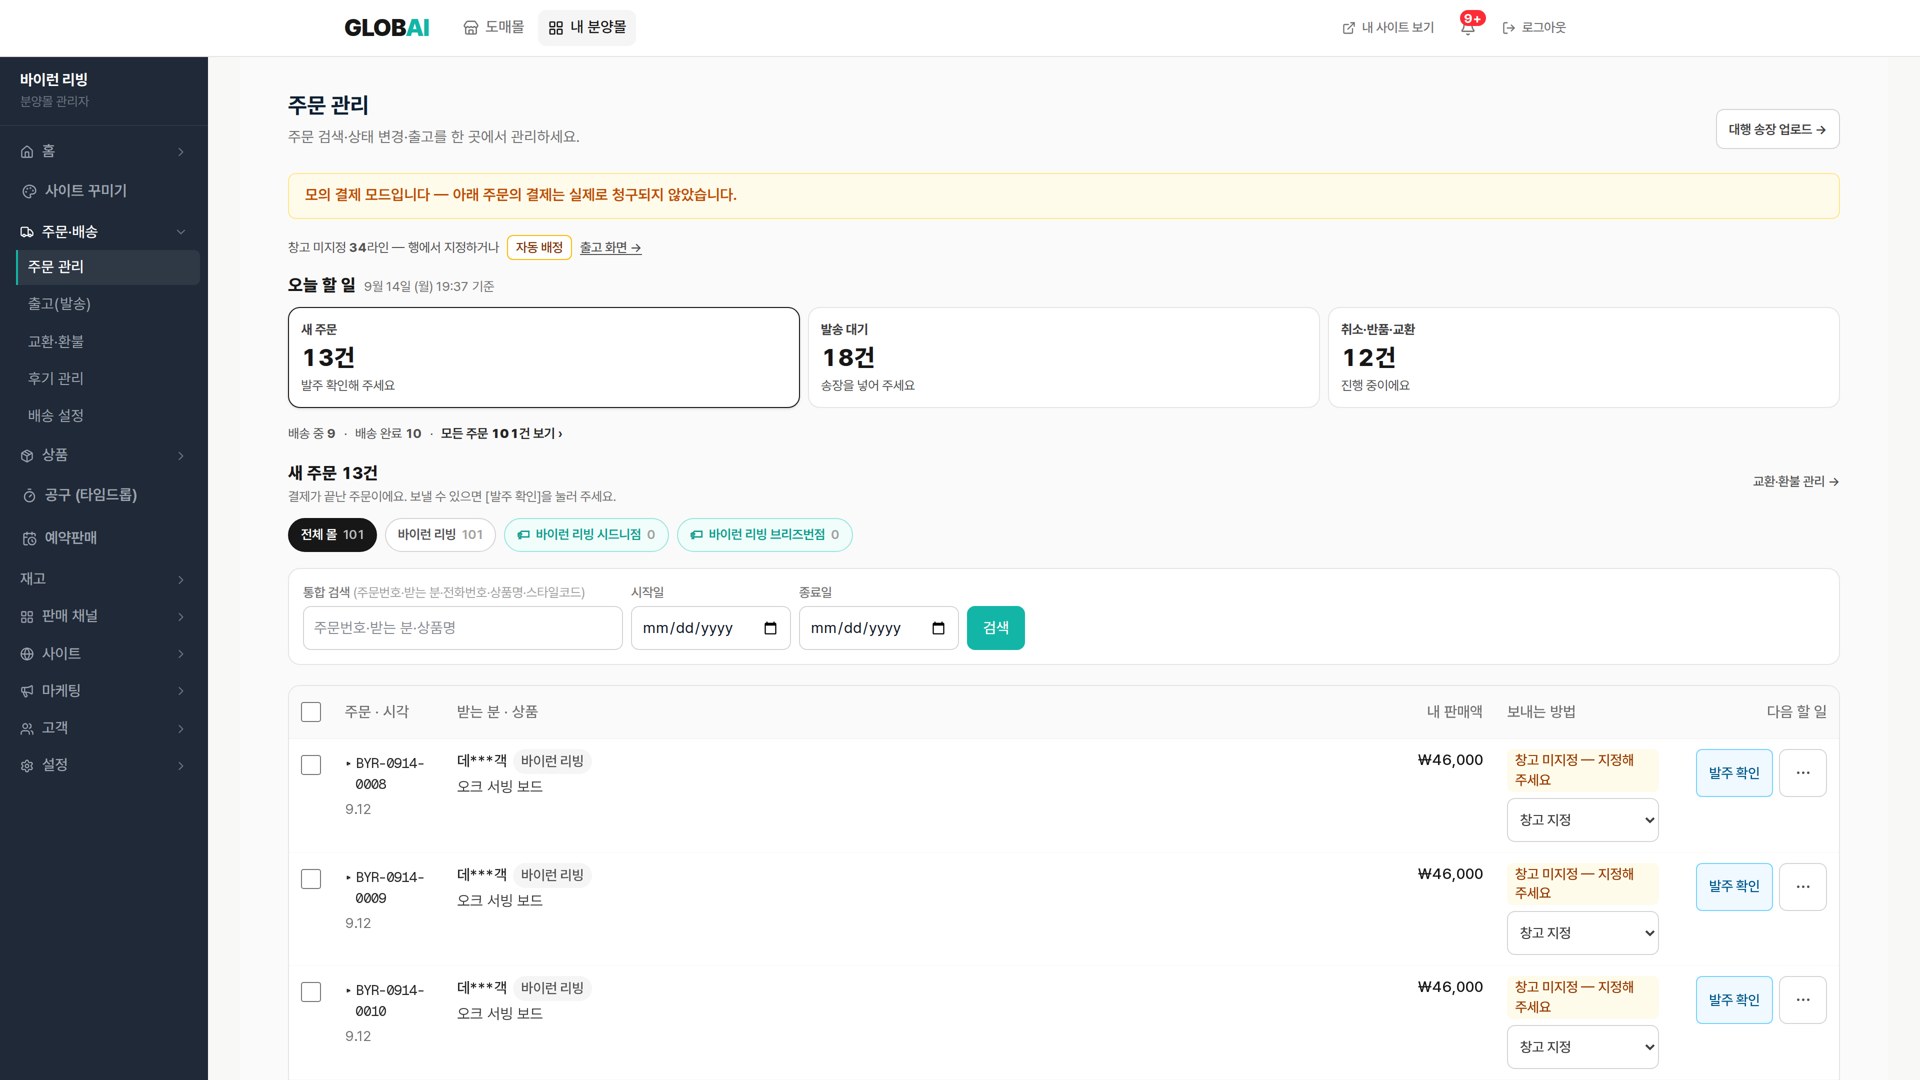Open the 종료일 calendar picker icon
The width and height of the screenshot is (1920, 1080).
pyautogui.click(x=938, y=628)
